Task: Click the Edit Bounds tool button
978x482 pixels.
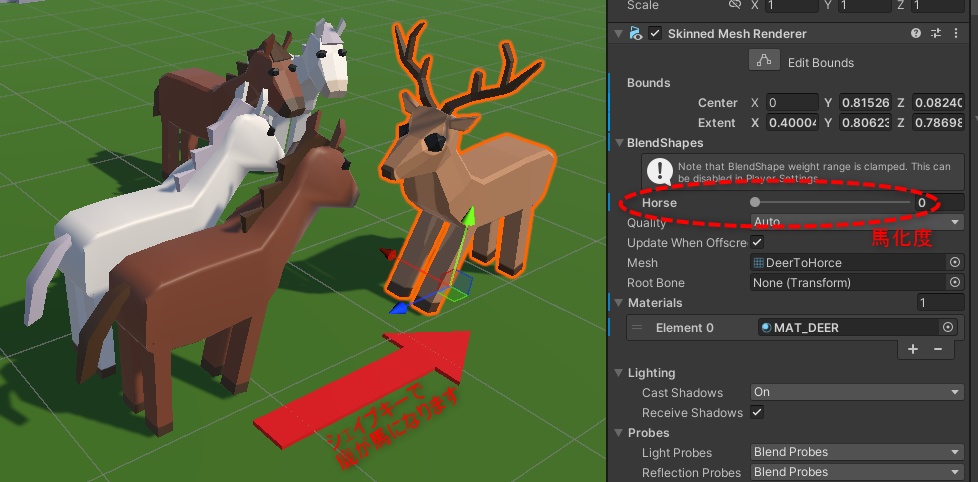Action: coord(764,61)
